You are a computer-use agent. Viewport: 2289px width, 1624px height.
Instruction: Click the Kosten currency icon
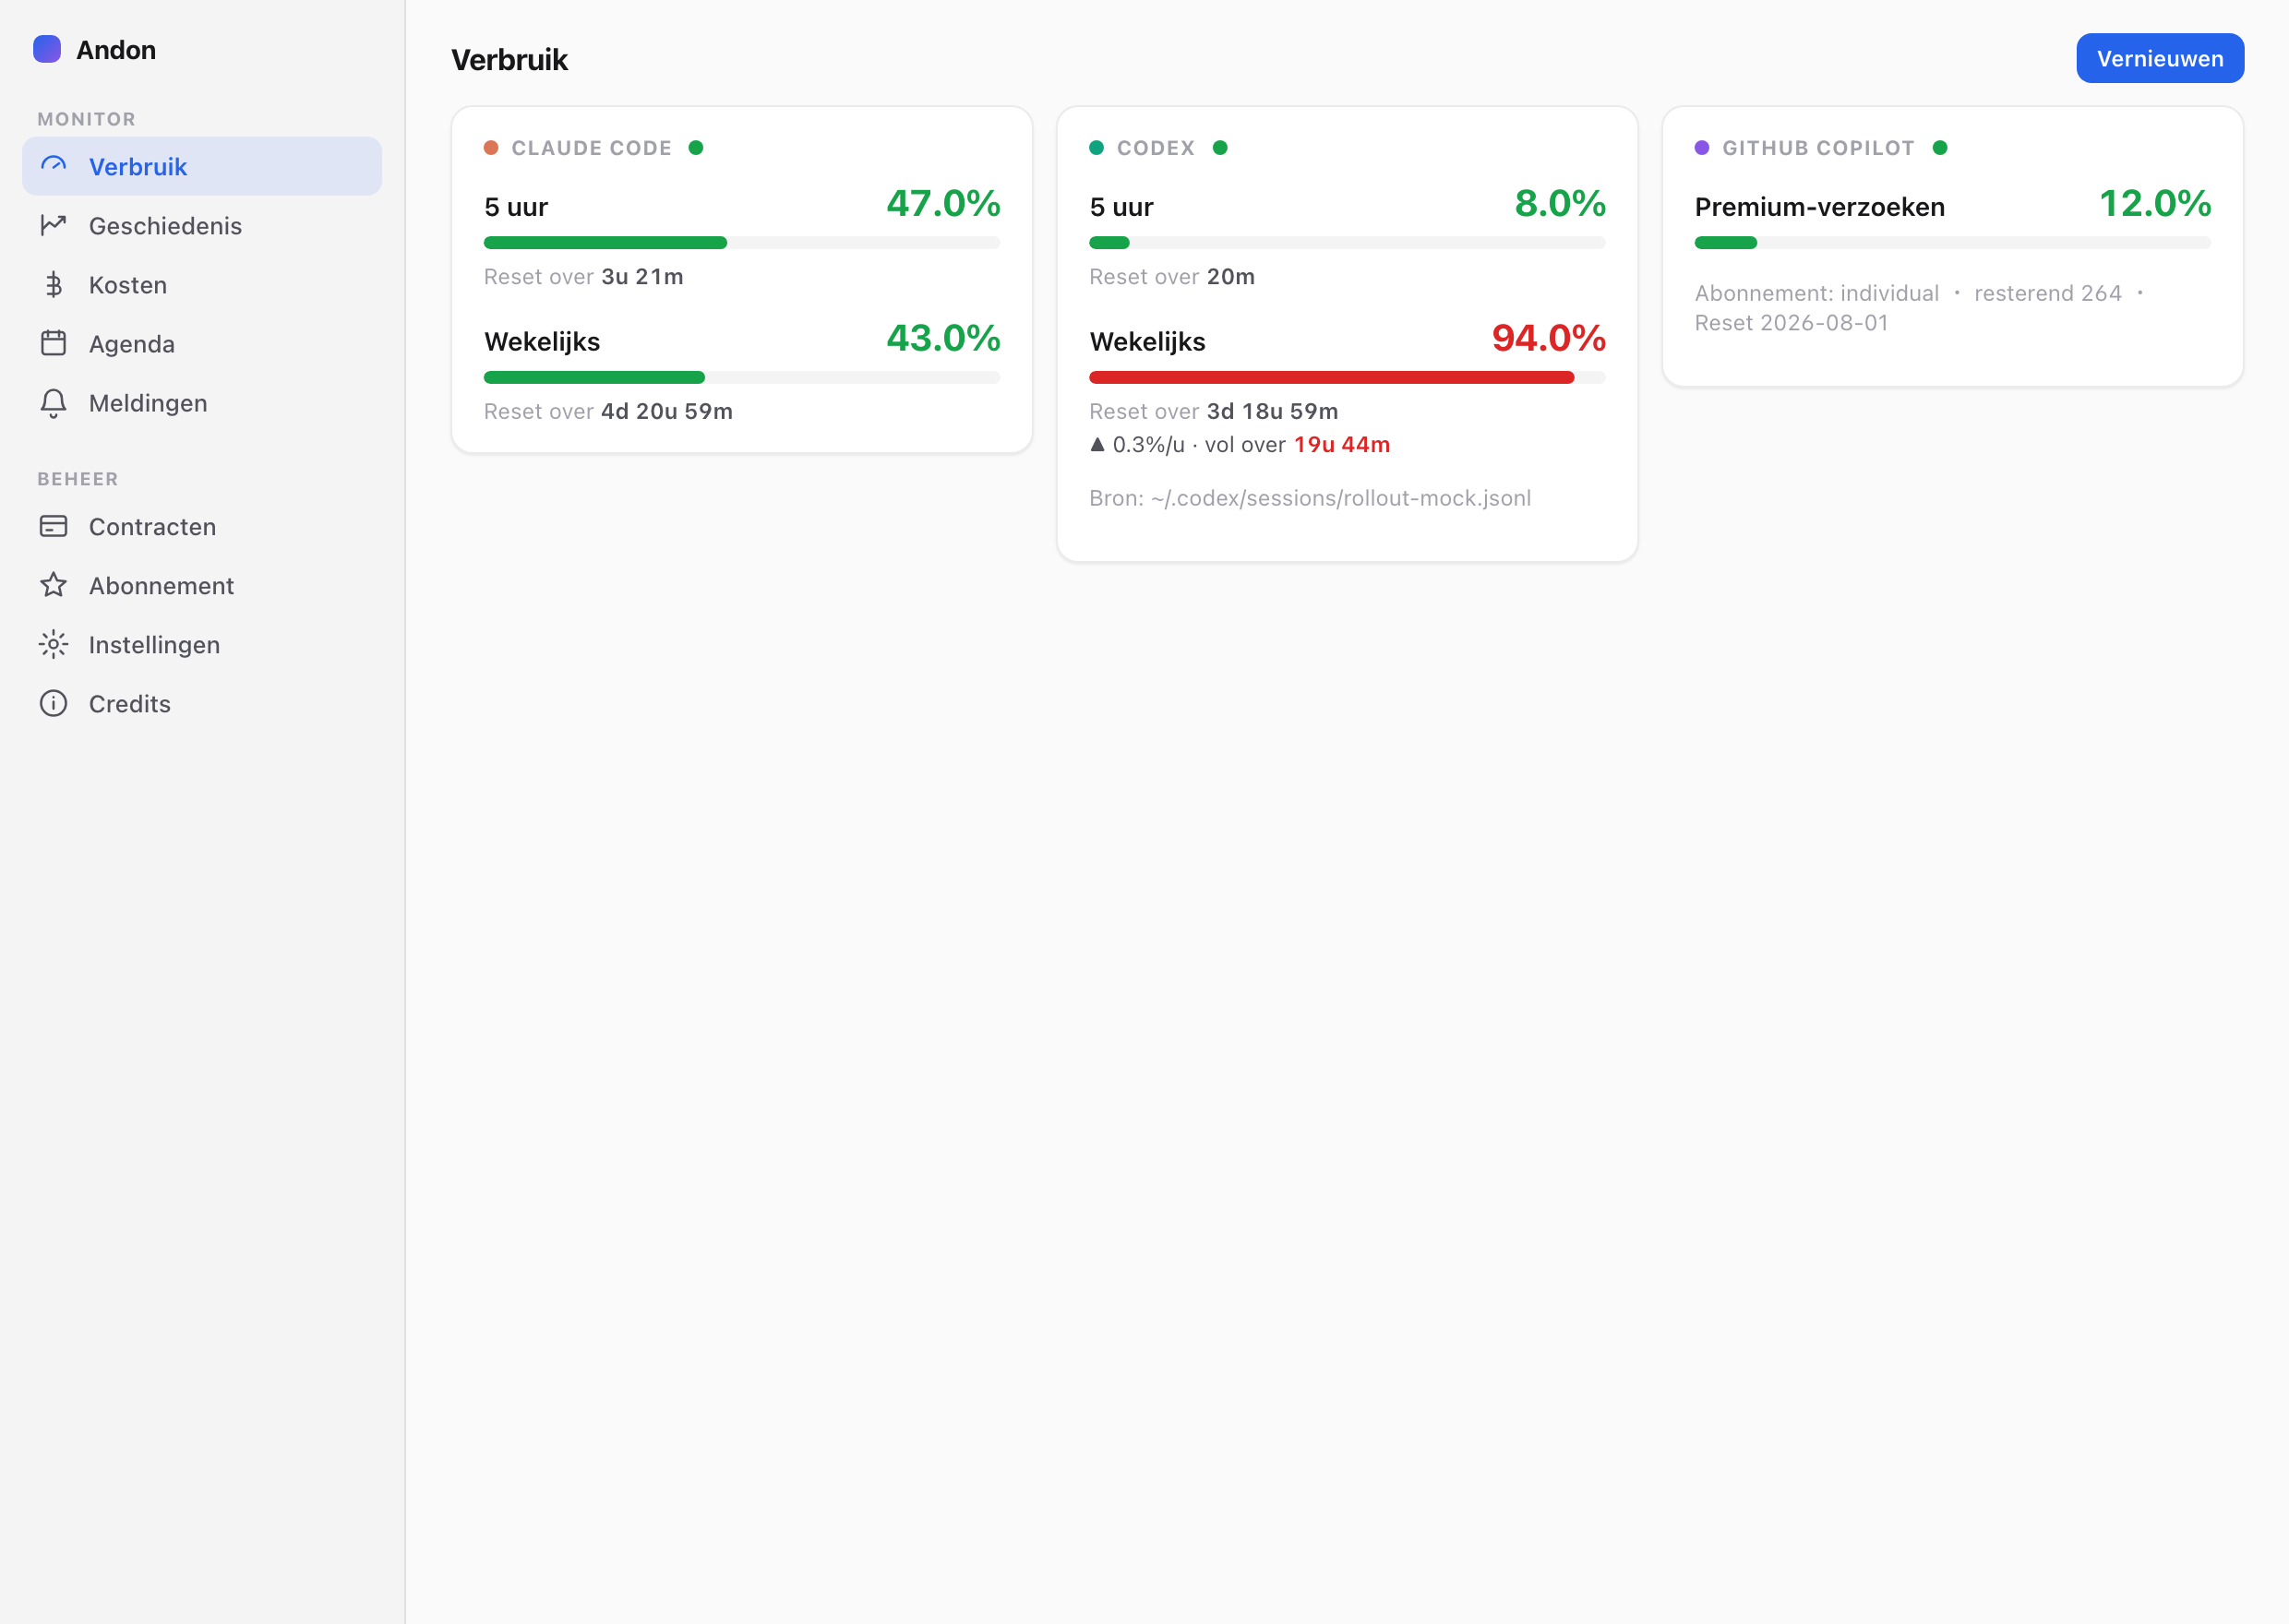[53, 284]
